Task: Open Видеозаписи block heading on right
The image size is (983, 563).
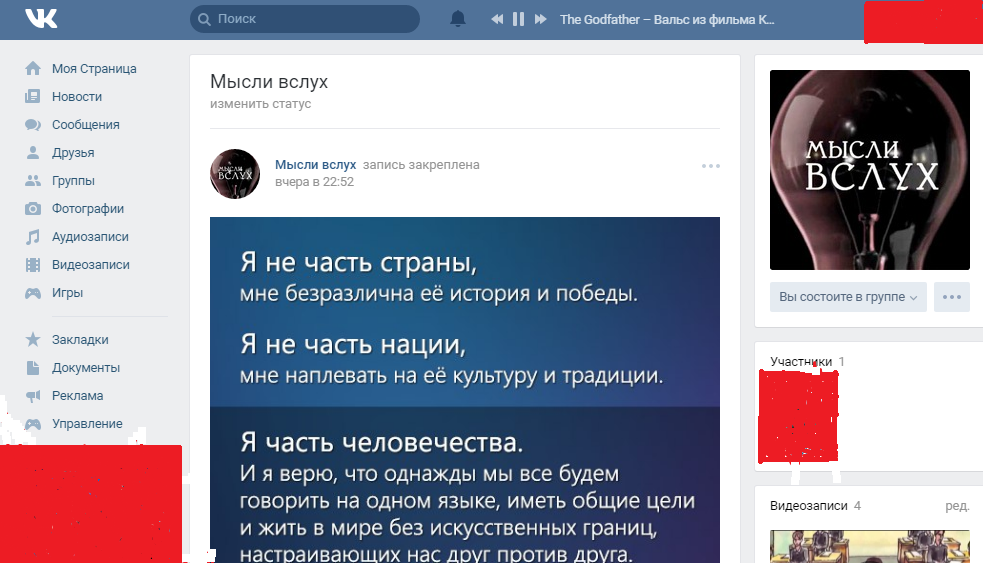Action: pos(809,506)
